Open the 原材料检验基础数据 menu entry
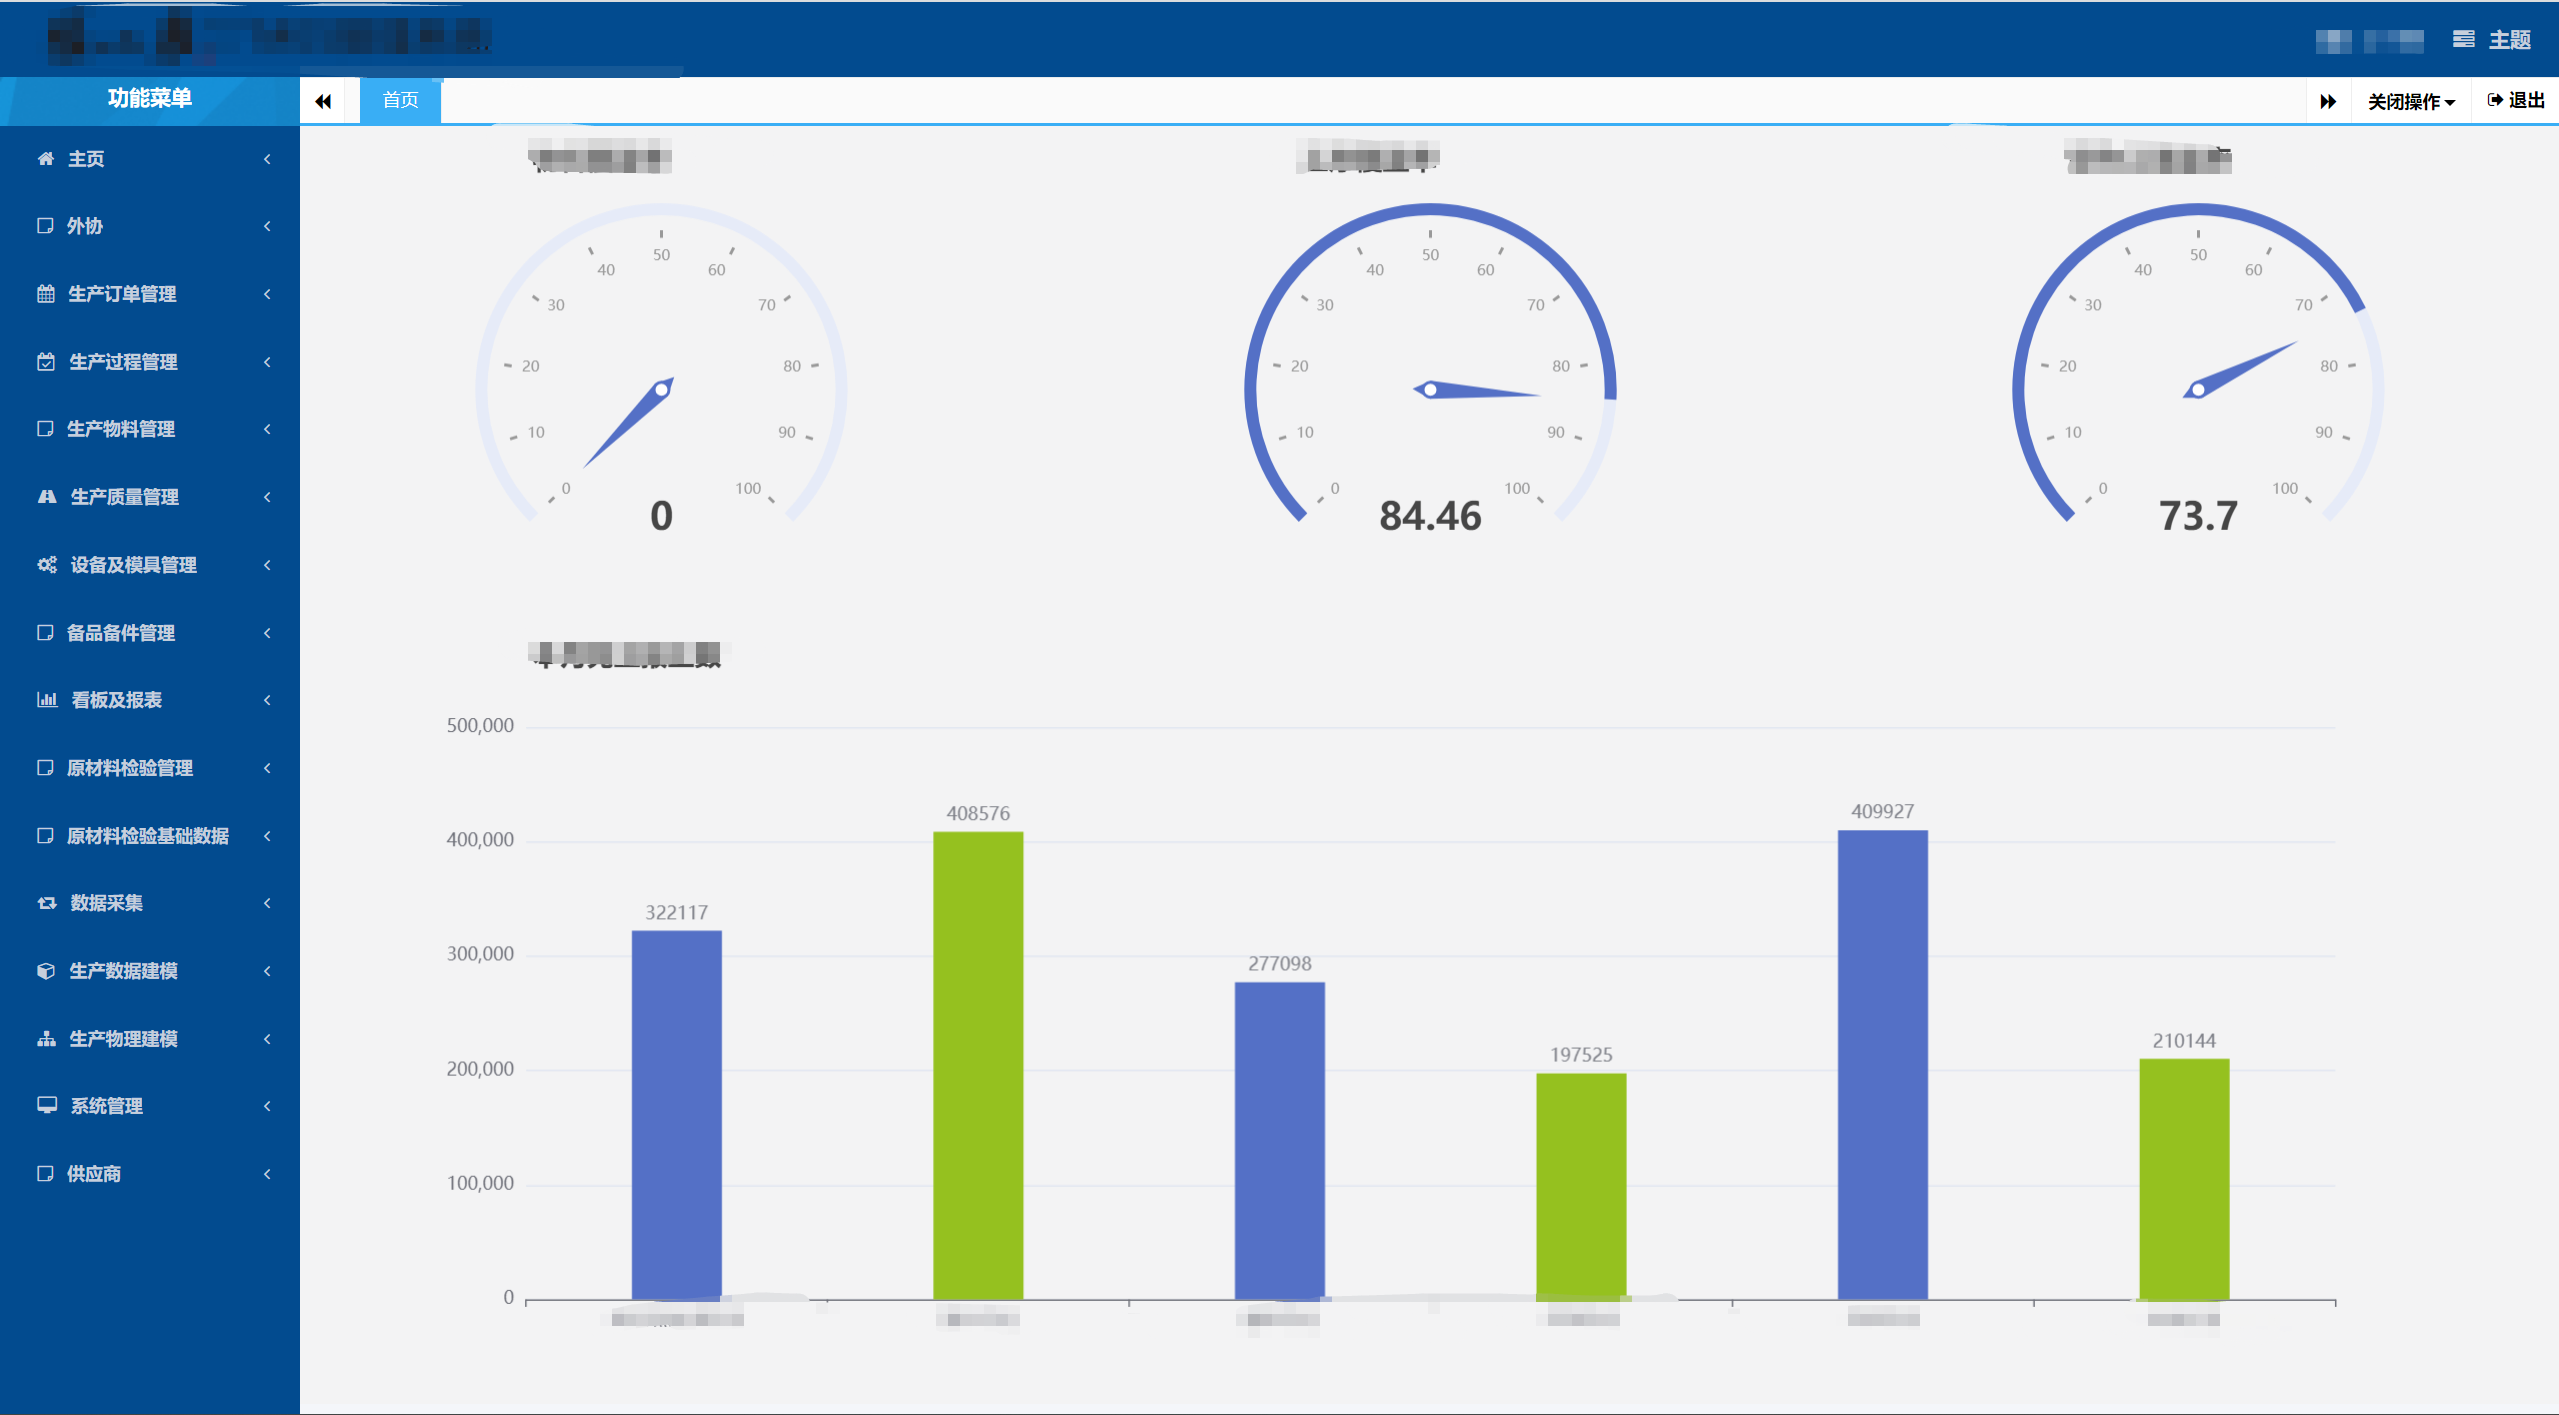The width and height of the screenshot is (2559, 1415). click(150, 836)
